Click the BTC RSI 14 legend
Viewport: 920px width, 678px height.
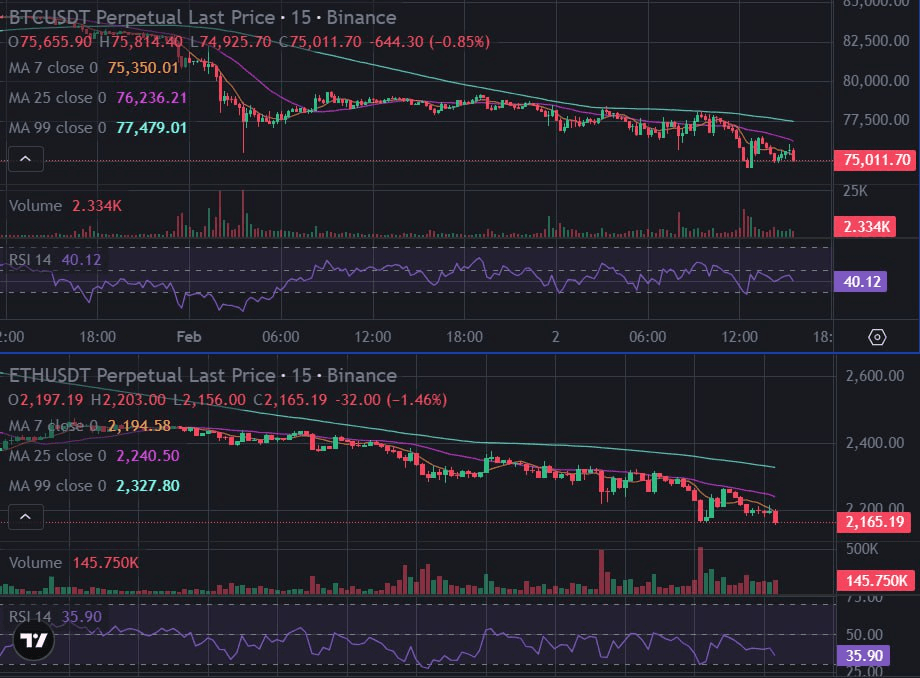coord(31,260)
